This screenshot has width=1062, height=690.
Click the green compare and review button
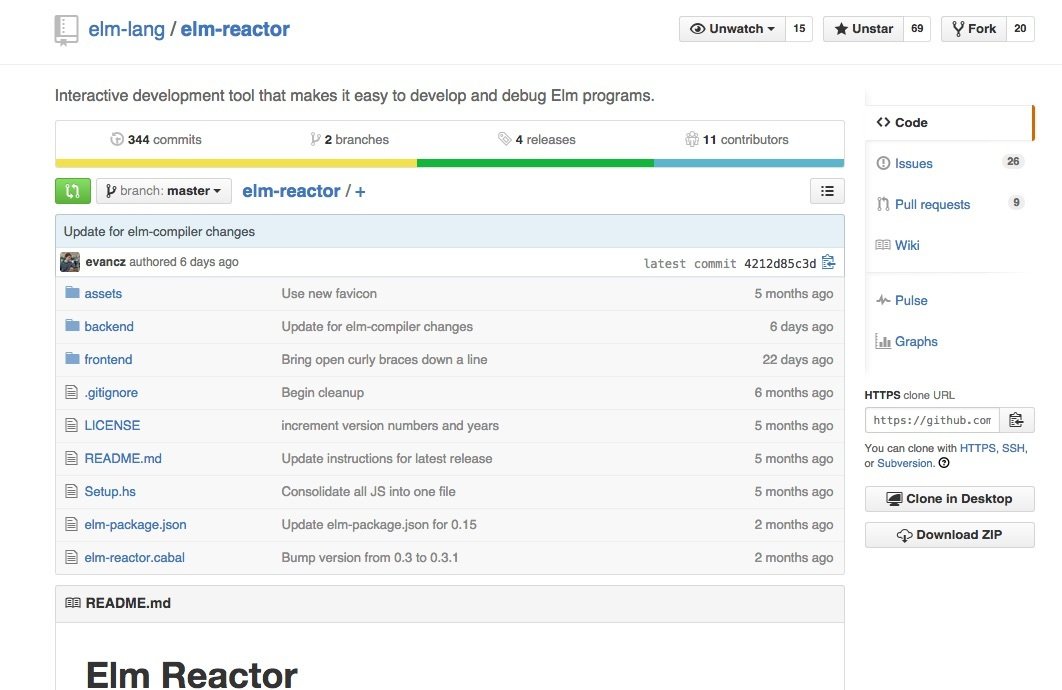(x=72, y=191)
